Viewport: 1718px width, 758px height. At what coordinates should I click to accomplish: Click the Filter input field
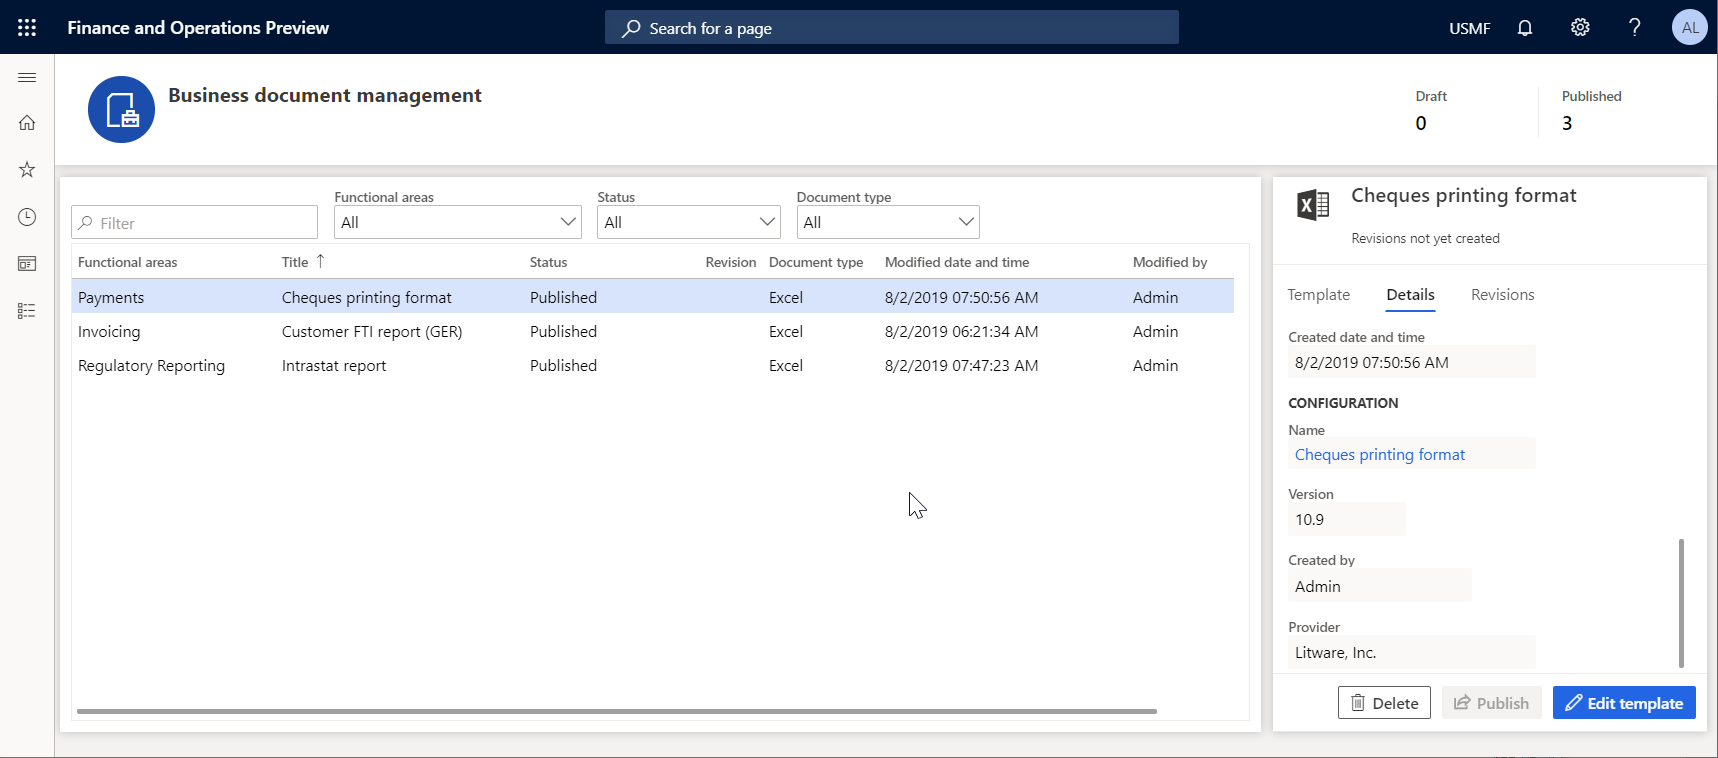[194, 222]
